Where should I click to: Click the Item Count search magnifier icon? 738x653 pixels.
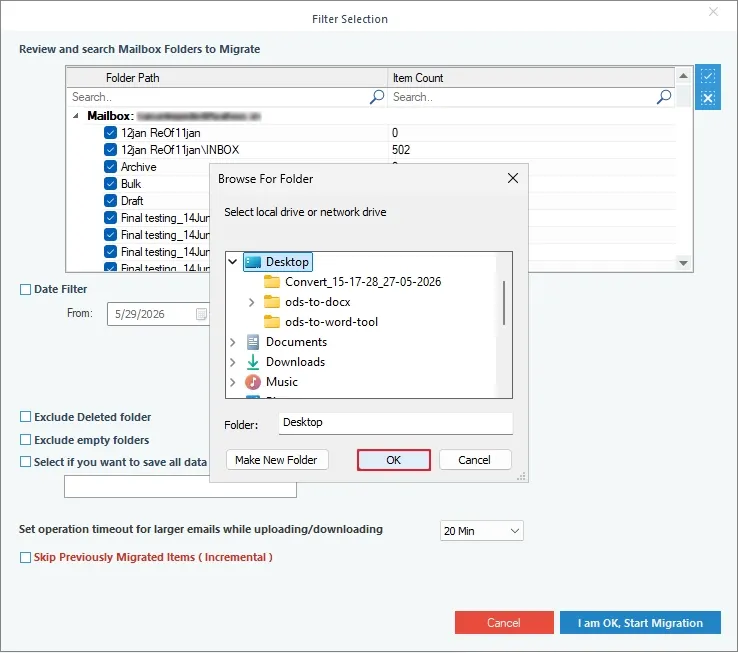664,97
